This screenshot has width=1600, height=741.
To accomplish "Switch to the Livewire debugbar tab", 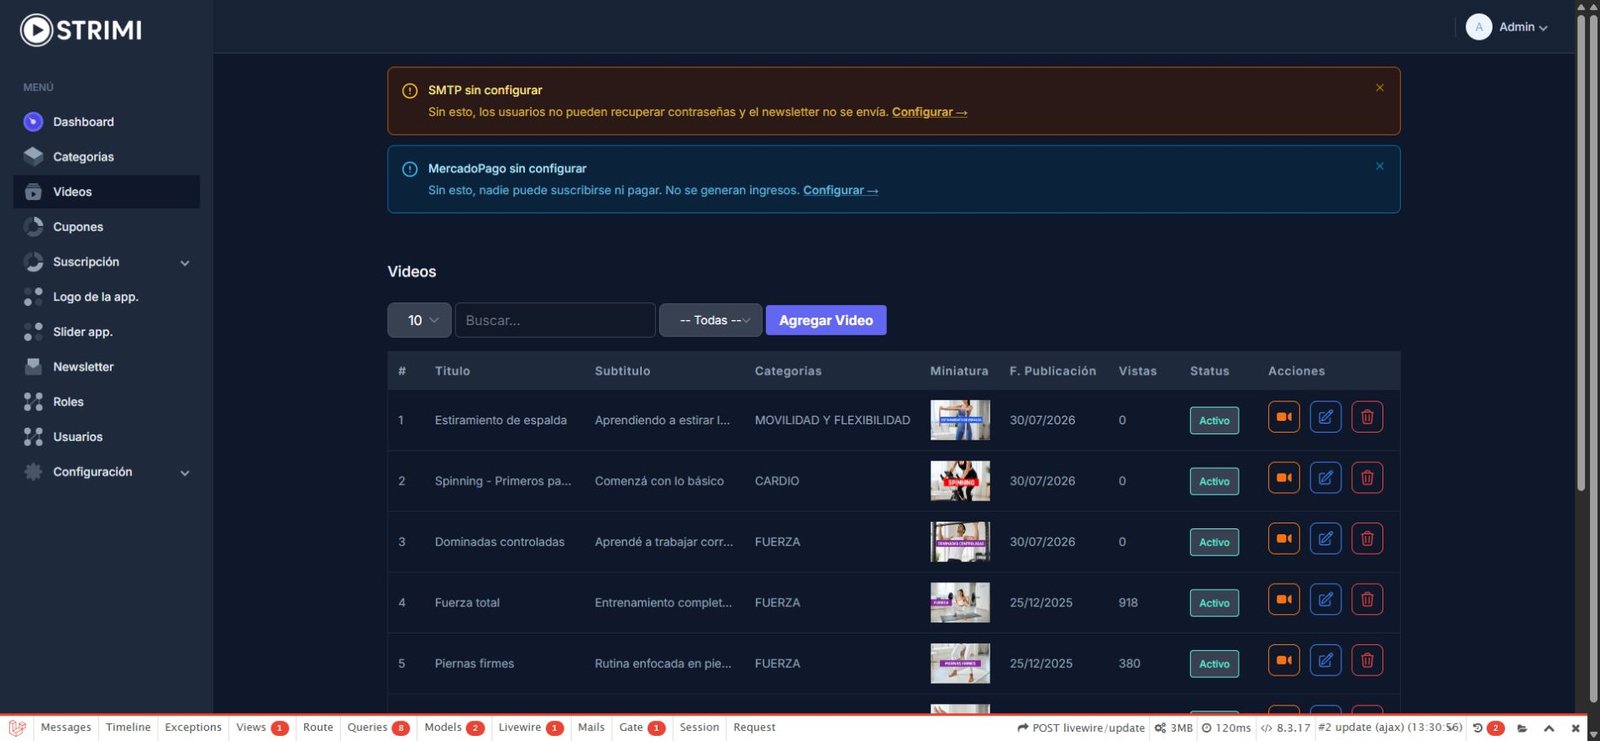I will 530,728.
